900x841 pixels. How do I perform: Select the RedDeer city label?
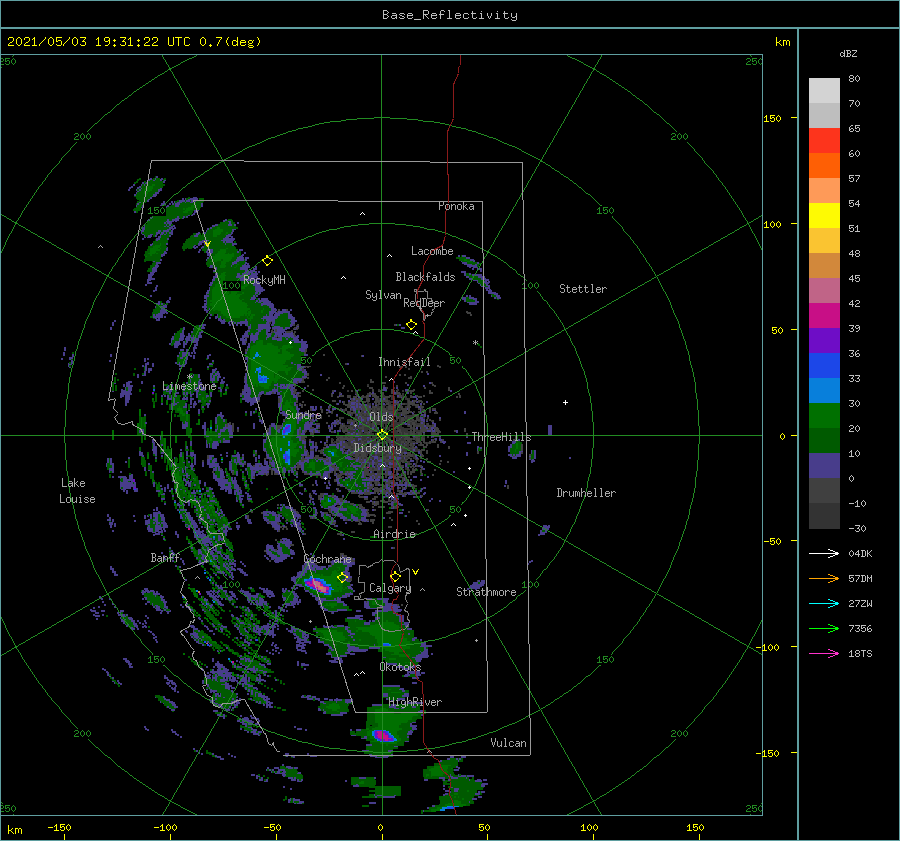point(424,303)
